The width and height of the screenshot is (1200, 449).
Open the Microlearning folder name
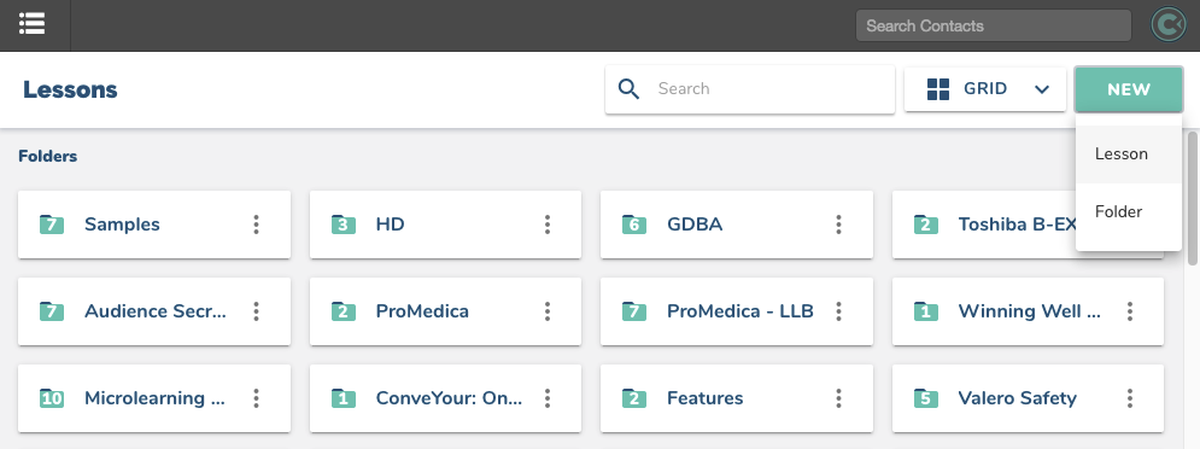coord(155,399)
